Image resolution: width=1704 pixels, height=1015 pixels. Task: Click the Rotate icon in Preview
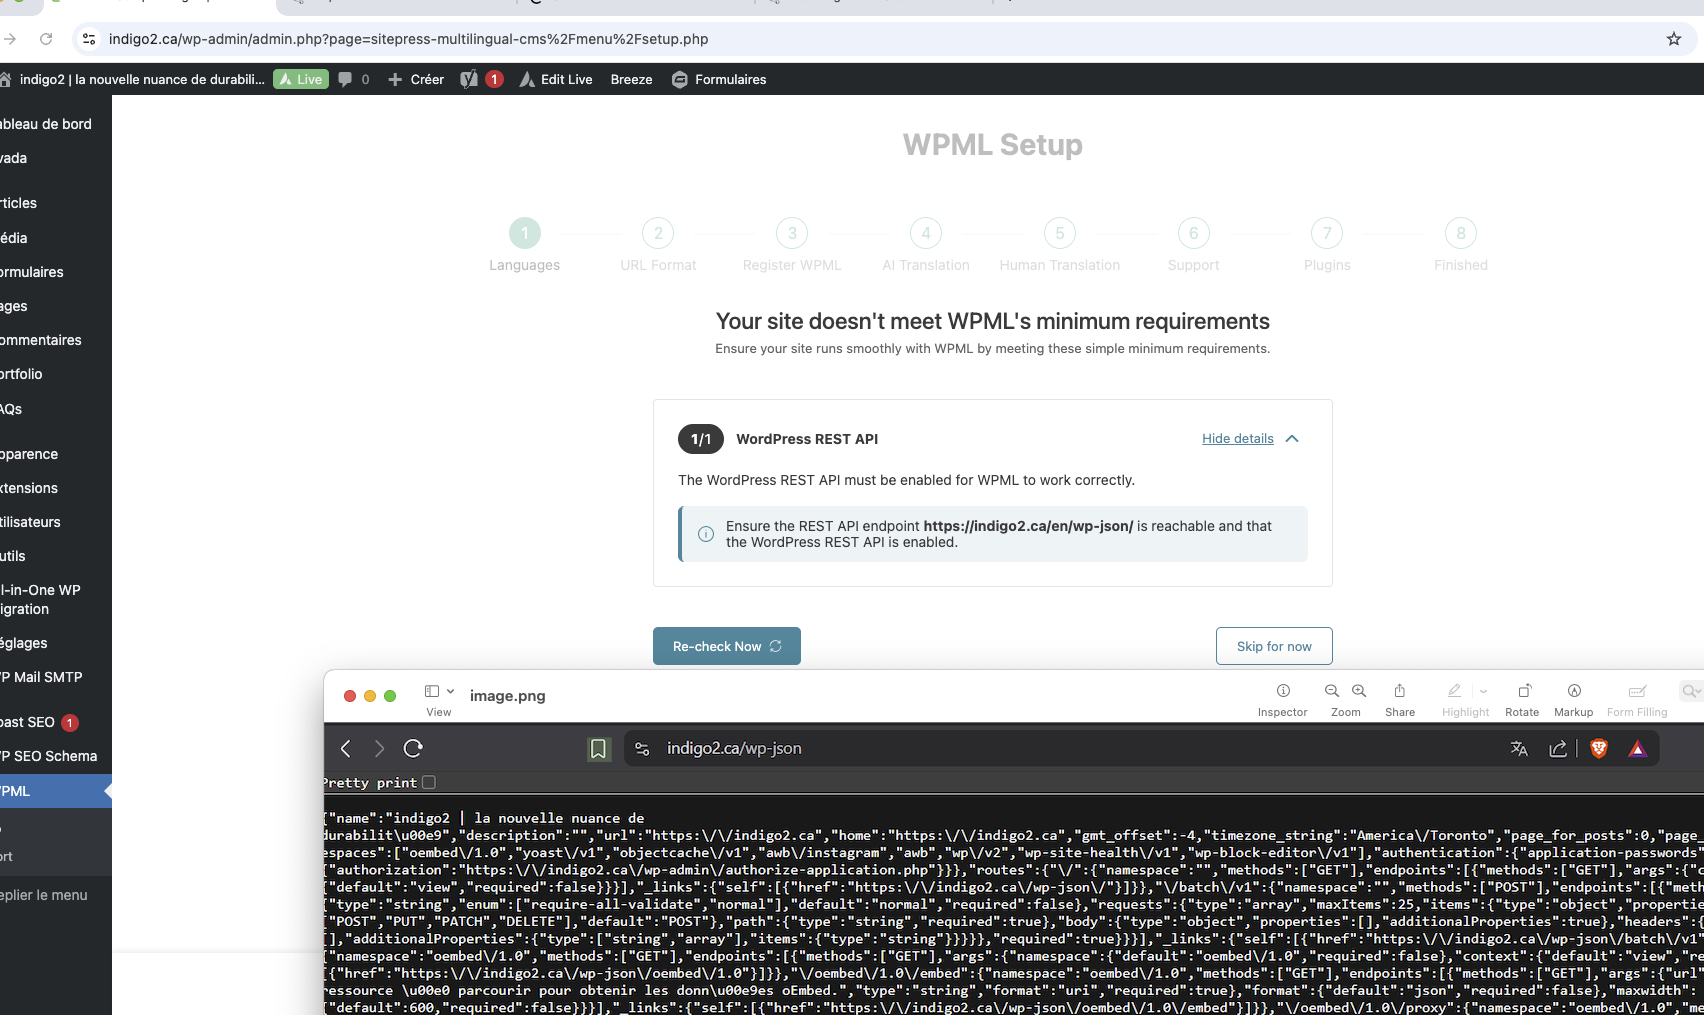1523,691
